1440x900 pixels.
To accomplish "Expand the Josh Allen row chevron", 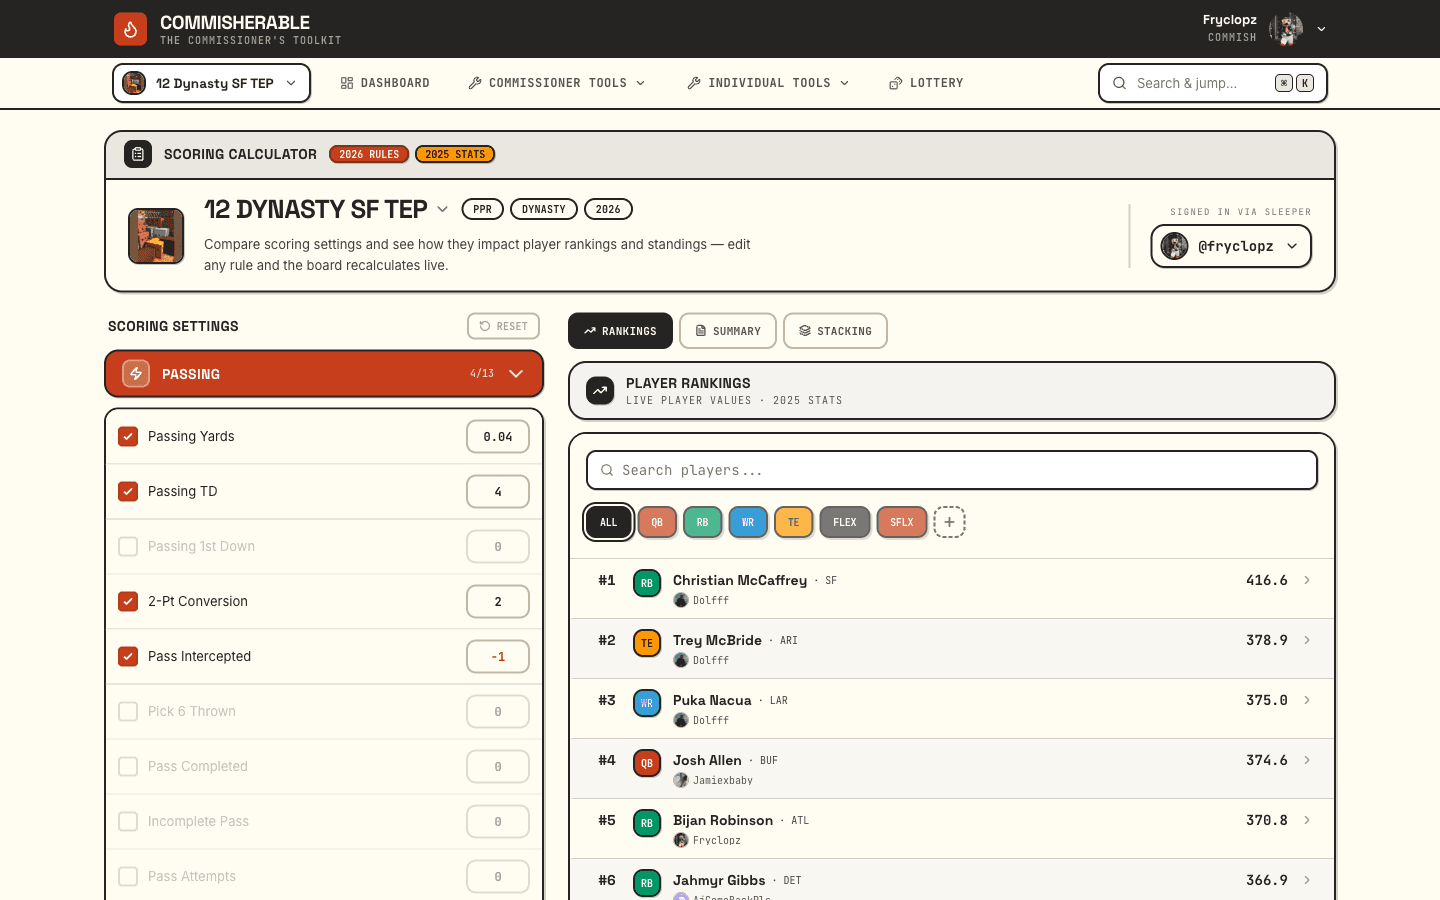I will (1307, 760).
